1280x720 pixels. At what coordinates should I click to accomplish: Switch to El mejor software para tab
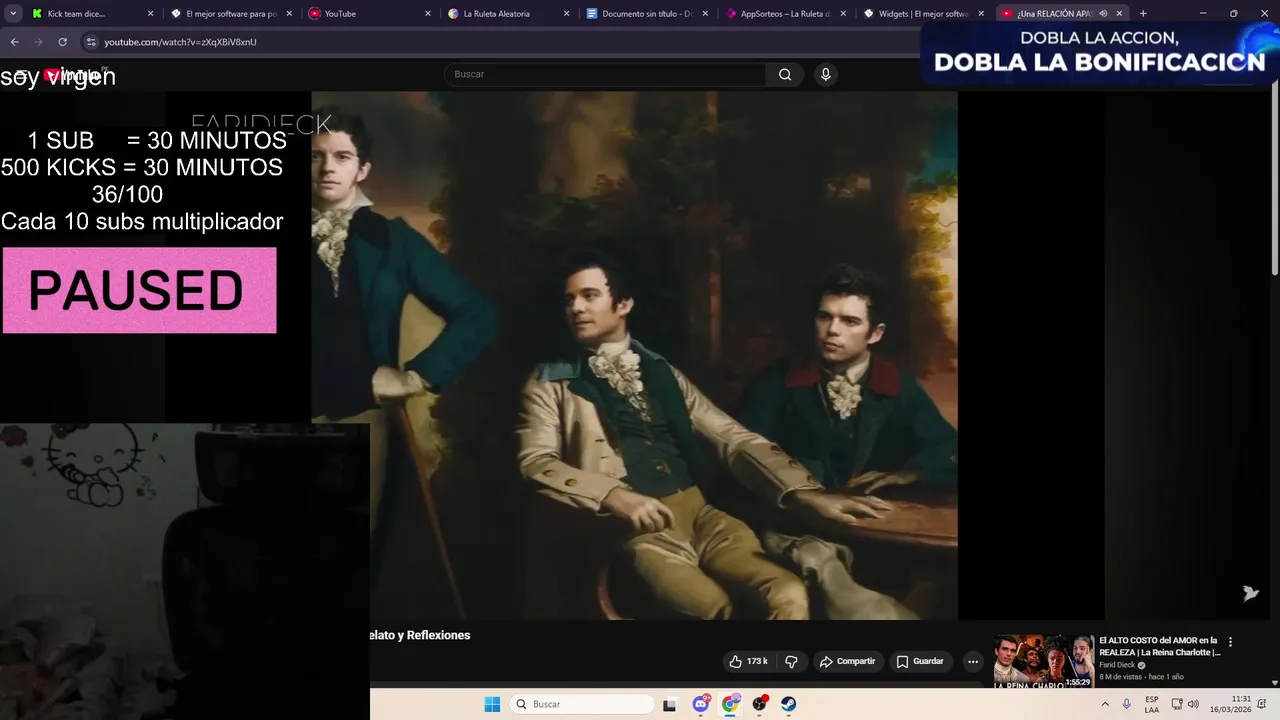pyautogui.click(x=232, y=14)
